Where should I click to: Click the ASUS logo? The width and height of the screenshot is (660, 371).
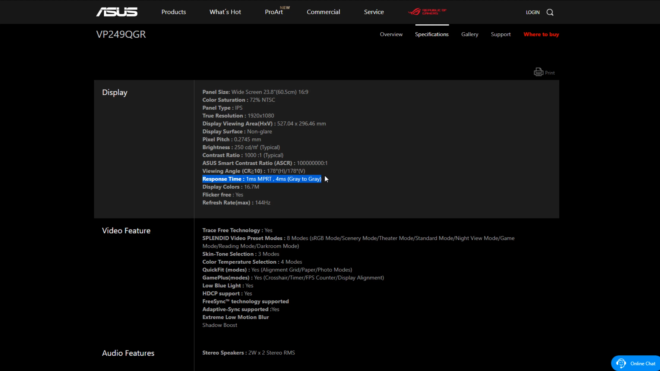point(117,12)
